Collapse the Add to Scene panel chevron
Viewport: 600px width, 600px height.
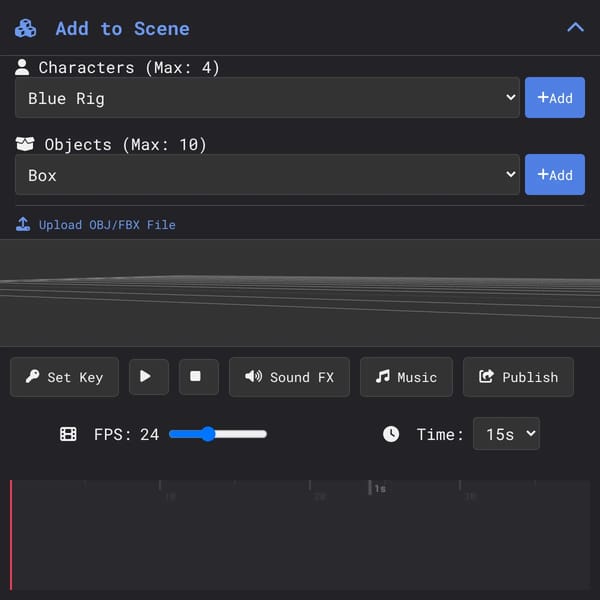(x=575, y=28)
